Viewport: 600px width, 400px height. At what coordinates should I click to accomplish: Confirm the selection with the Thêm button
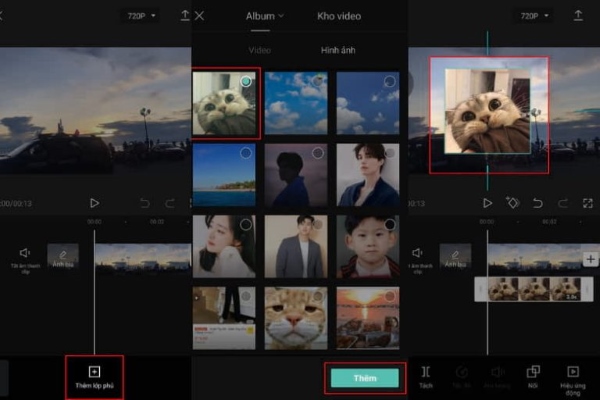pyautogui.click(x=365, y=378)
